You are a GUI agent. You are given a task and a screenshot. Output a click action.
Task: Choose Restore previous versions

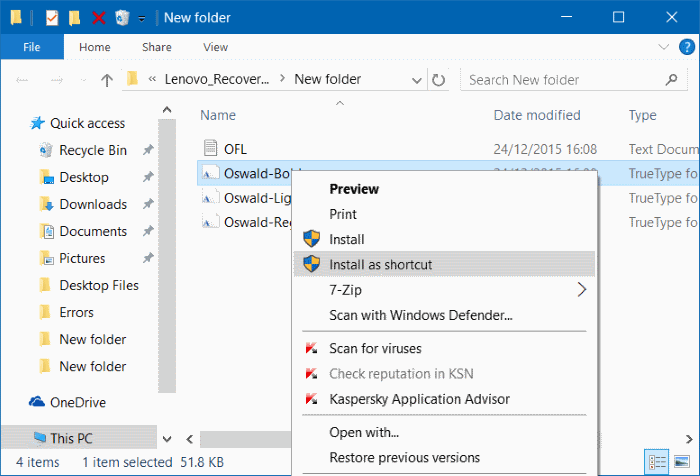[404, 458]
